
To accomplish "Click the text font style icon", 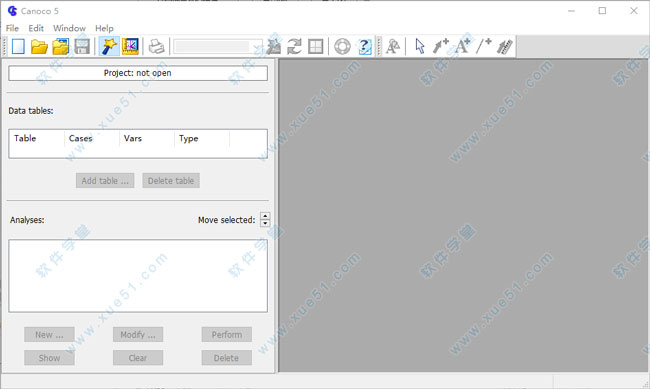I will click(x=393, y=46).
